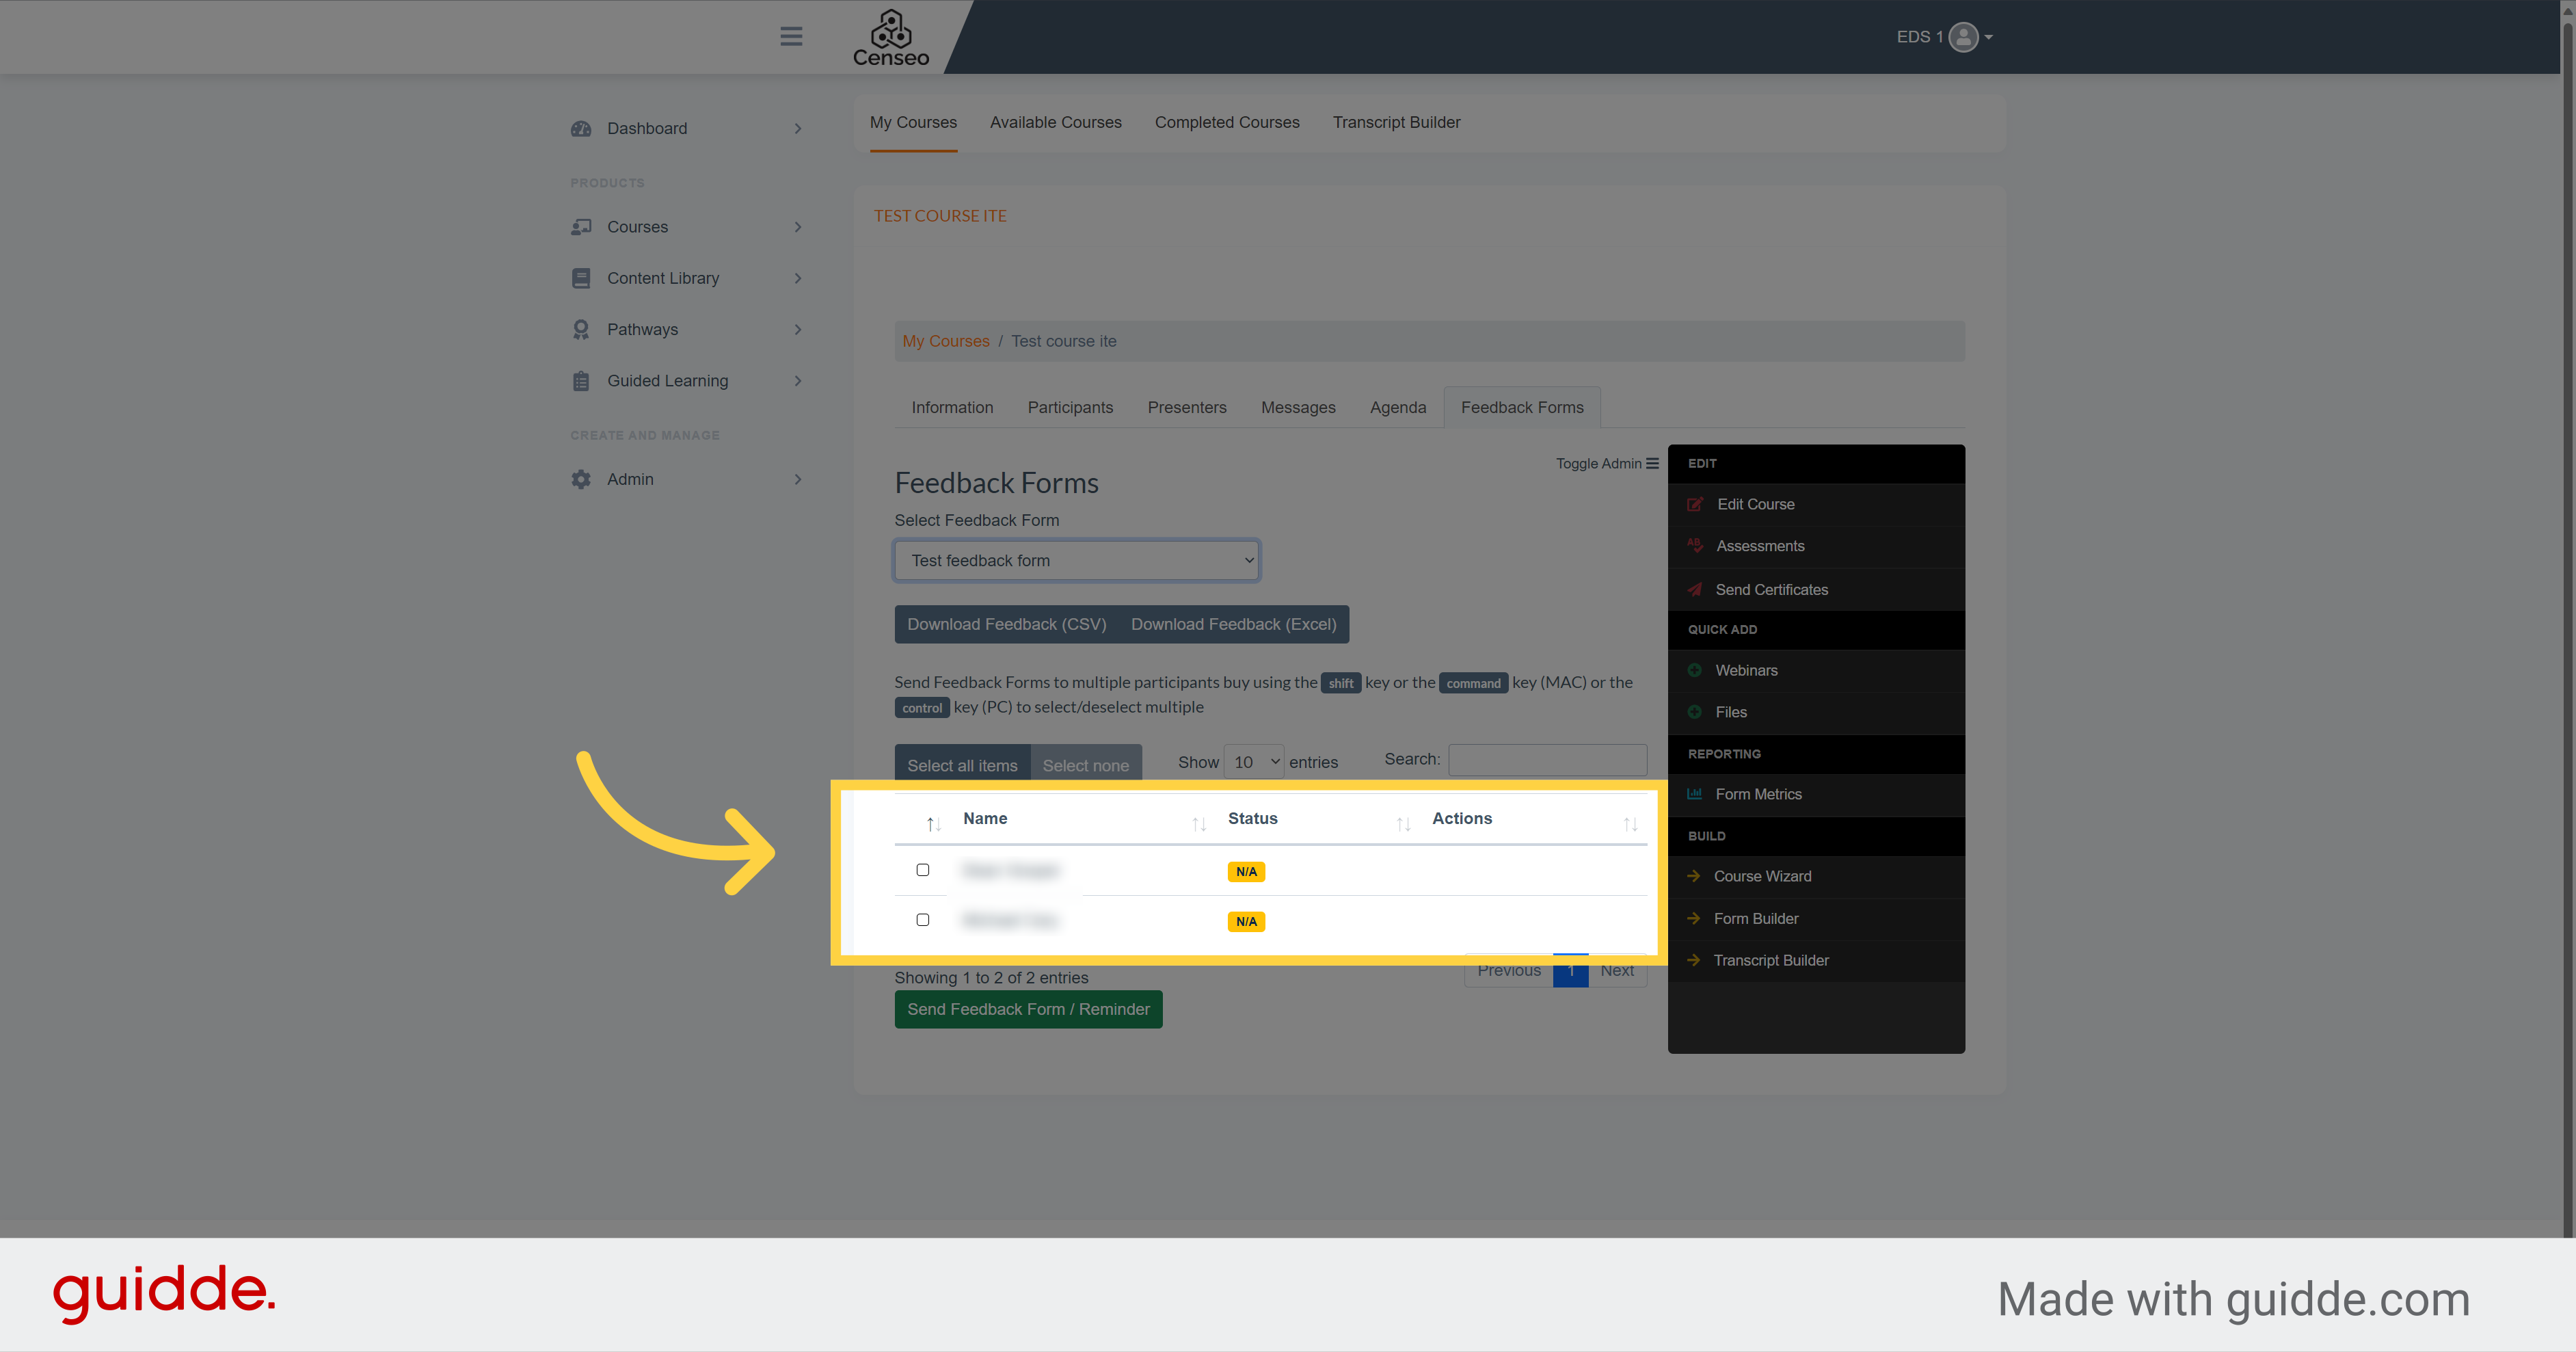Open the hamburger menu icon
Image resolution: width=2576 pixels, height=1352 pixels.
pyautogui.click(x=791, y=37)
